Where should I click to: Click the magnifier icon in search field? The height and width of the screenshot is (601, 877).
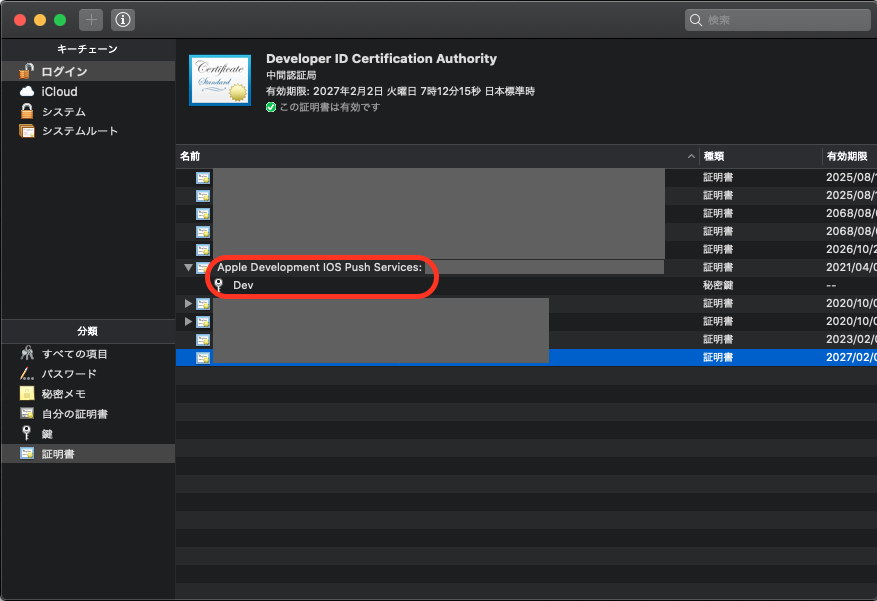click(x=695, y=20)
